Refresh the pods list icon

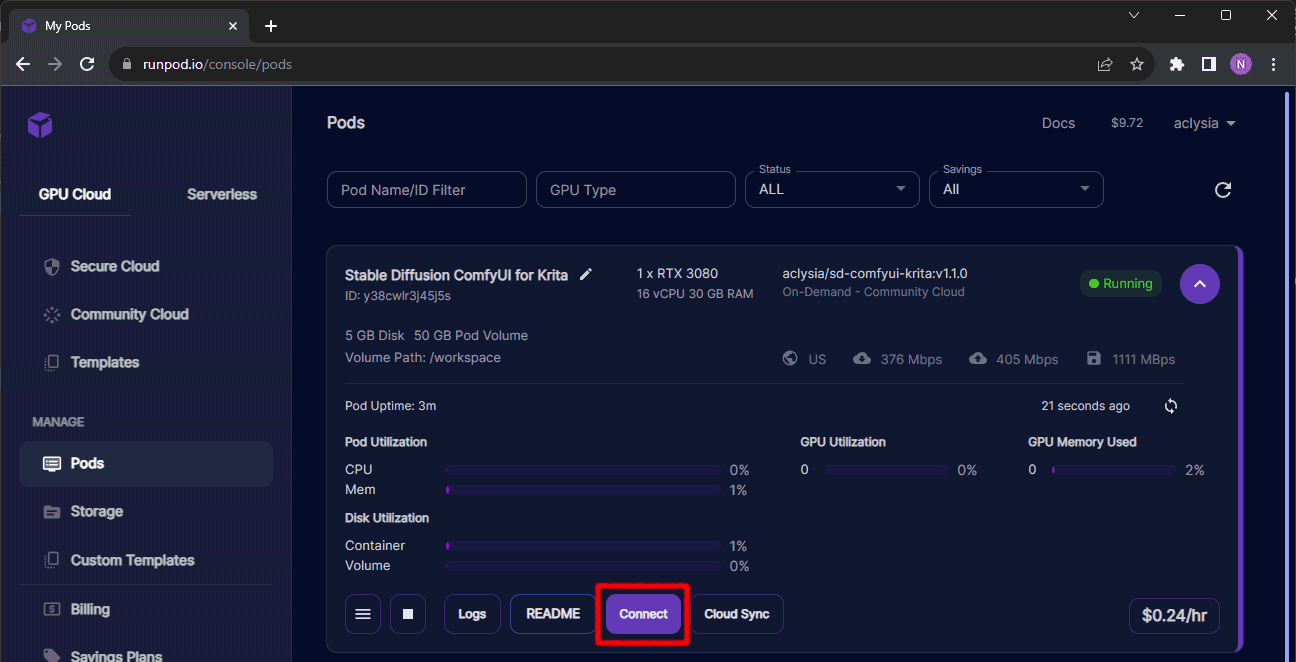[x=1222, y=190]
